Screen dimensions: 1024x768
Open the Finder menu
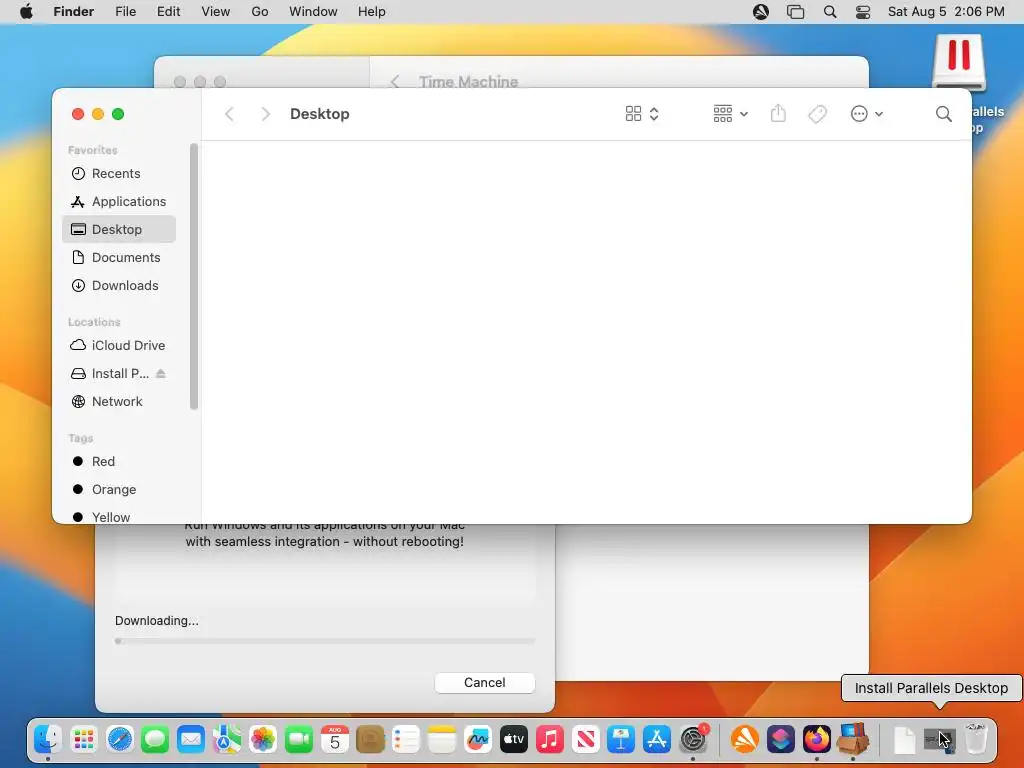[x=73, y=12]
